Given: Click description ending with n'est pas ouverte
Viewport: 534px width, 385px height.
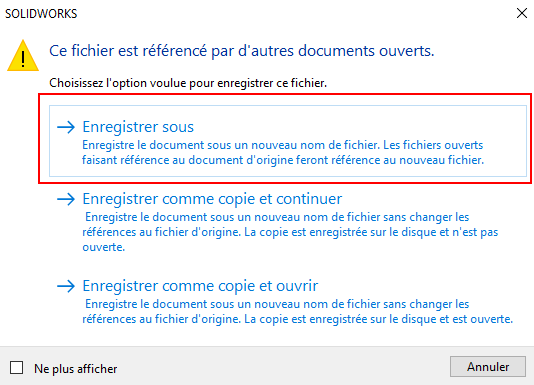Looking at the screenshot, I should coord(290,232).
